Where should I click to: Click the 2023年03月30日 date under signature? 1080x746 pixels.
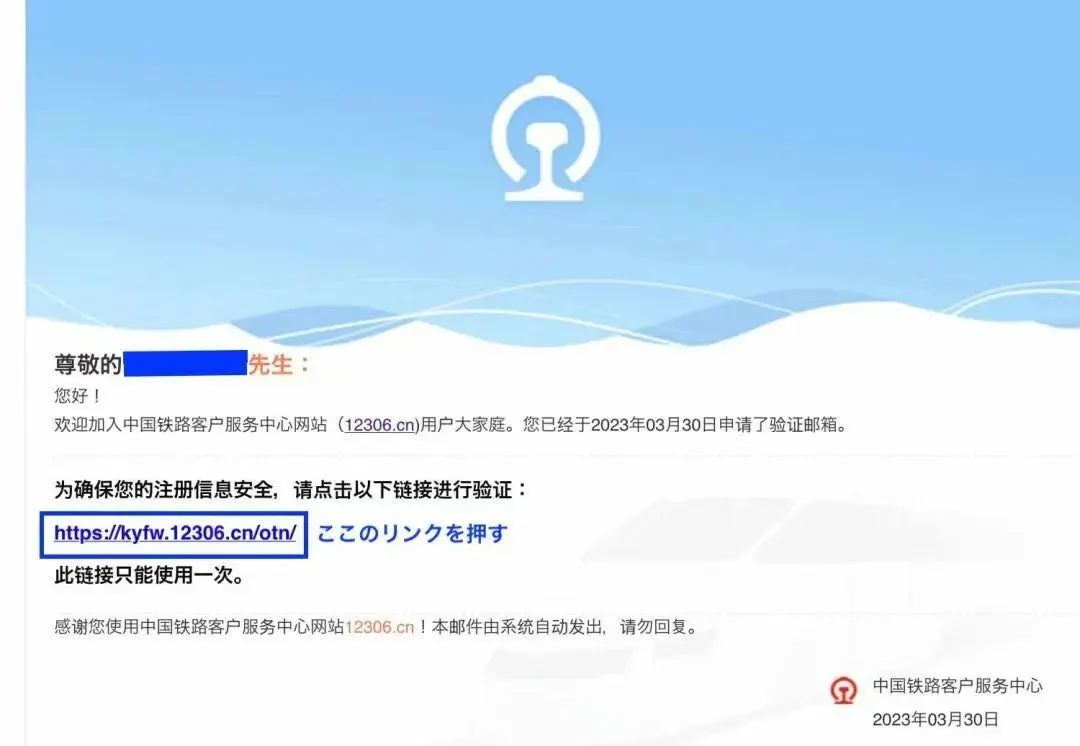point(935,719)
